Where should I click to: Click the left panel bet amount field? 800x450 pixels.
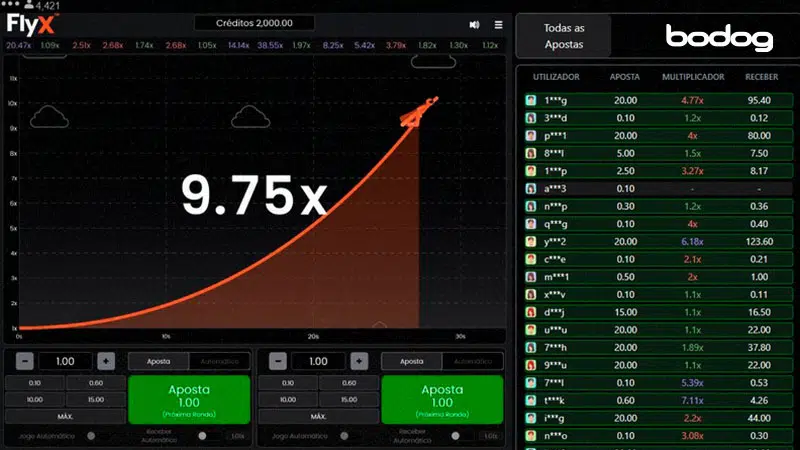65,361
